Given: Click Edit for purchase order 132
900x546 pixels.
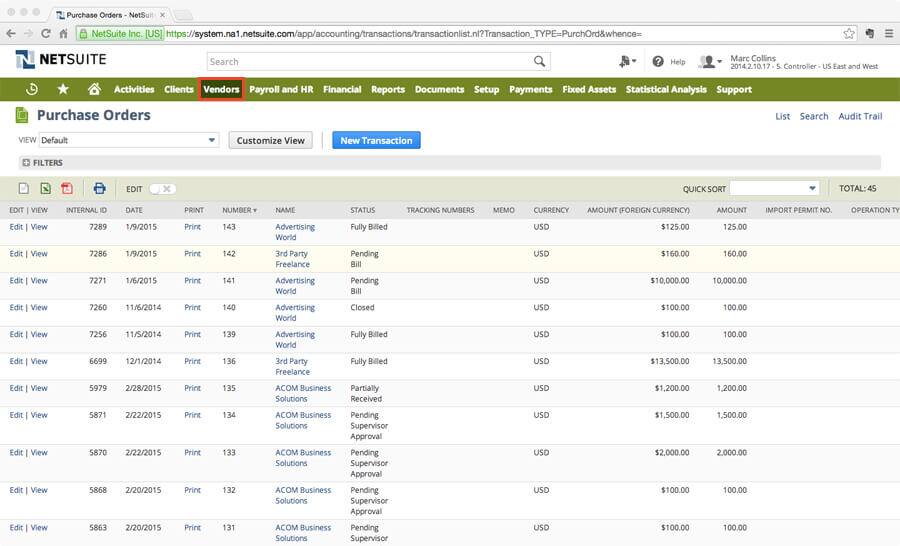Looking at the screenshot, I should click(16, 490).
